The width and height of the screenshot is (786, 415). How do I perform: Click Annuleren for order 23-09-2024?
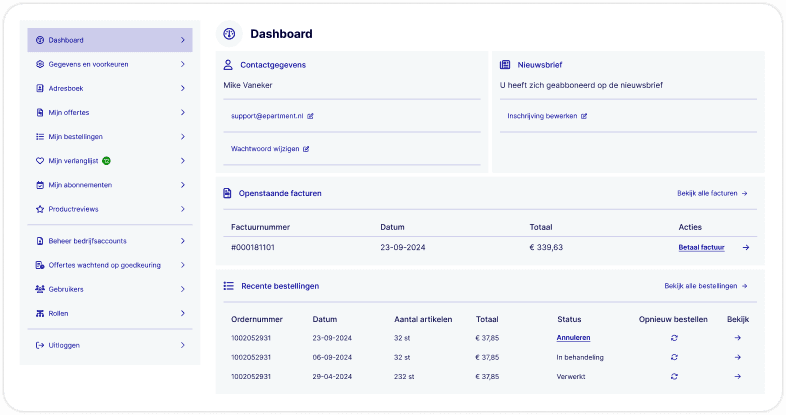pos(573,338)
